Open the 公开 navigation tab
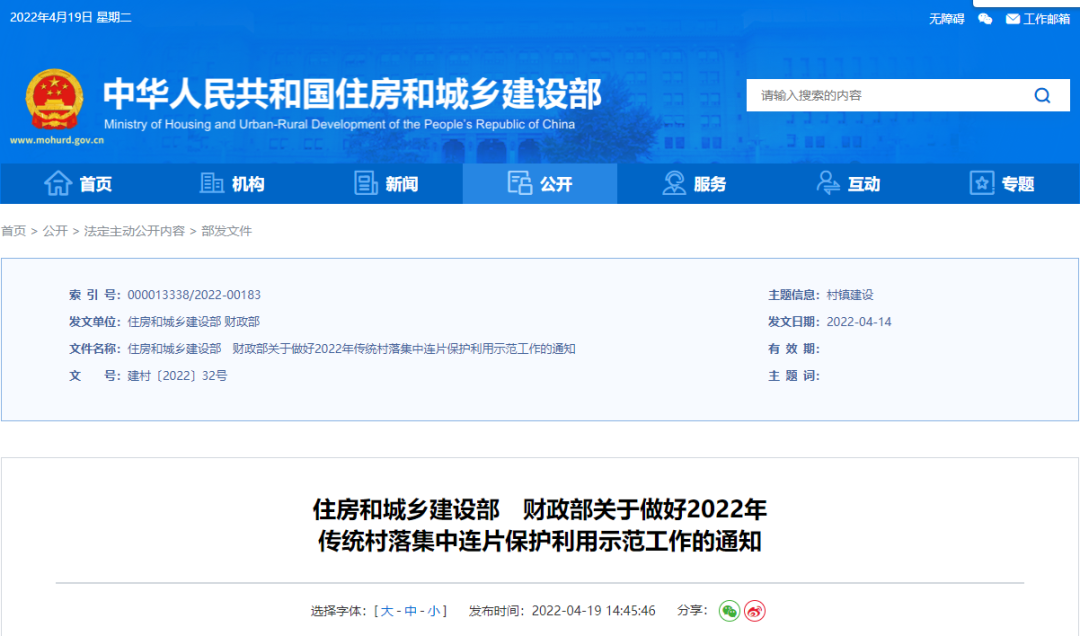This screenshot has height=636, width=1080. click(x=540, y=183)
